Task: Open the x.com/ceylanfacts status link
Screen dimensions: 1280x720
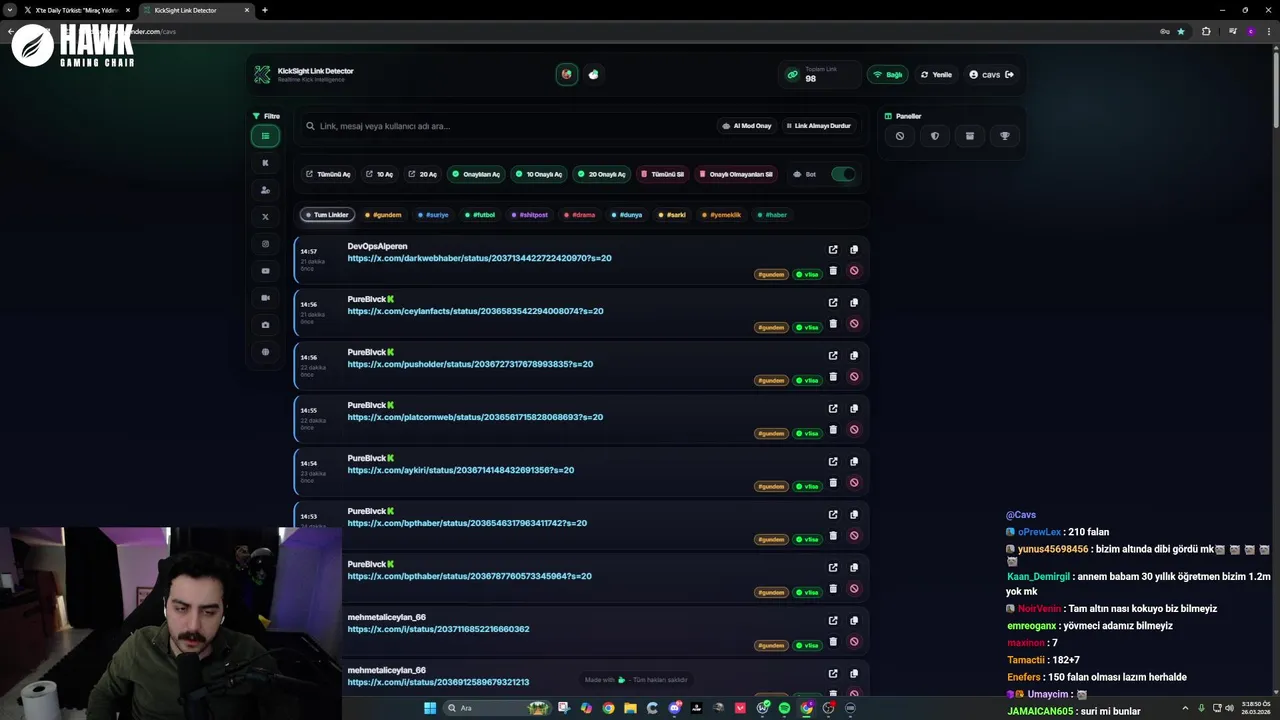Action: [x=475, y=311]
